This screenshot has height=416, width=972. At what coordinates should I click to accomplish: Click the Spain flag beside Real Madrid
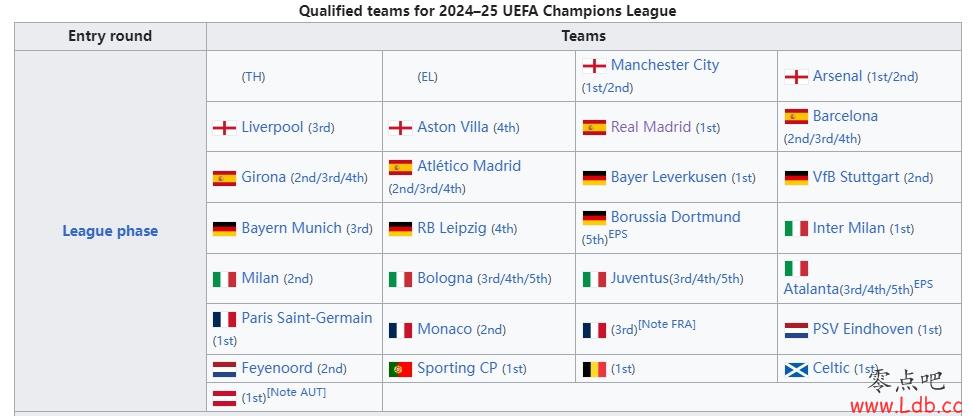tap(594, 128)
